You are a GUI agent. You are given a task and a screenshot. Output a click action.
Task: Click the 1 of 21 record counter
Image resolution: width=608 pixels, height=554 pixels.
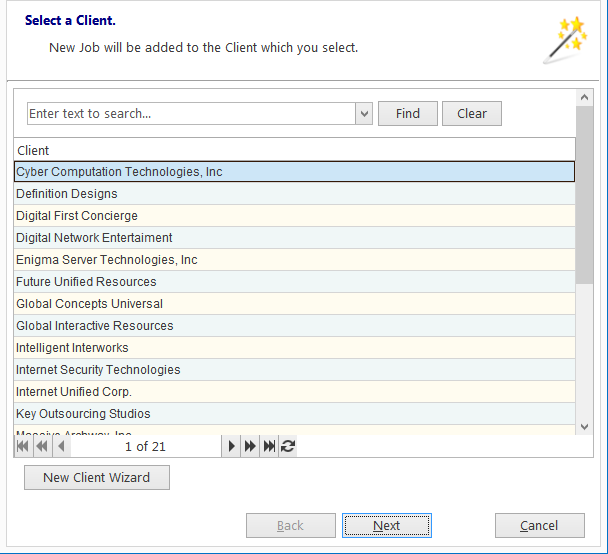click(145, 447)
